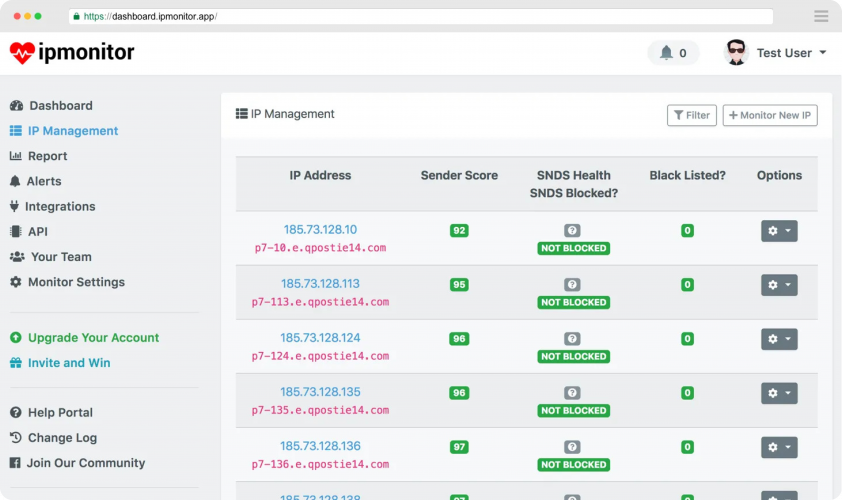Click the Alerts bell icon in sidebar

15,181
